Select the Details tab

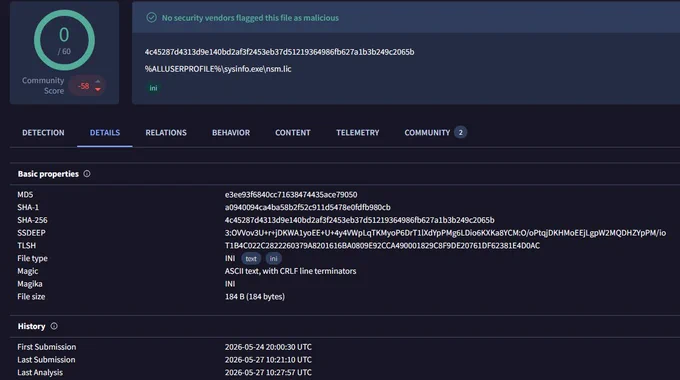[105, 132]
